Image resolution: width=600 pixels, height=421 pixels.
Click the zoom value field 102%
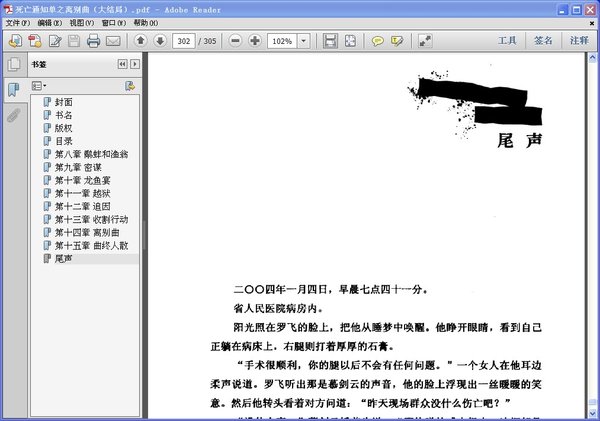282,41
